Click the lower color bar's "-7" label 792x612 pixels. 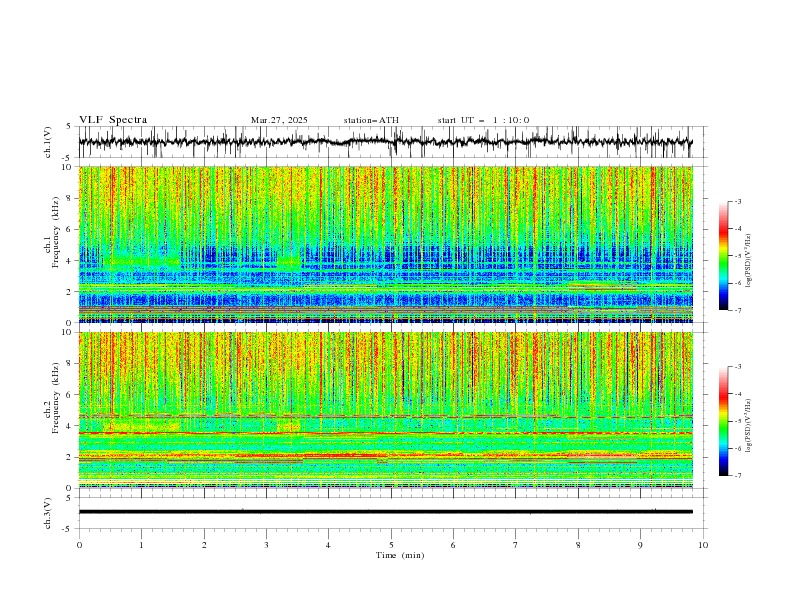click(x=737, y=476)
